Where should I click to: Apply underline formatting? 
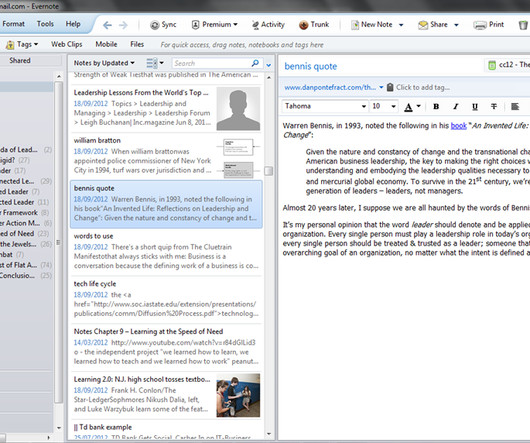point(475,106)
